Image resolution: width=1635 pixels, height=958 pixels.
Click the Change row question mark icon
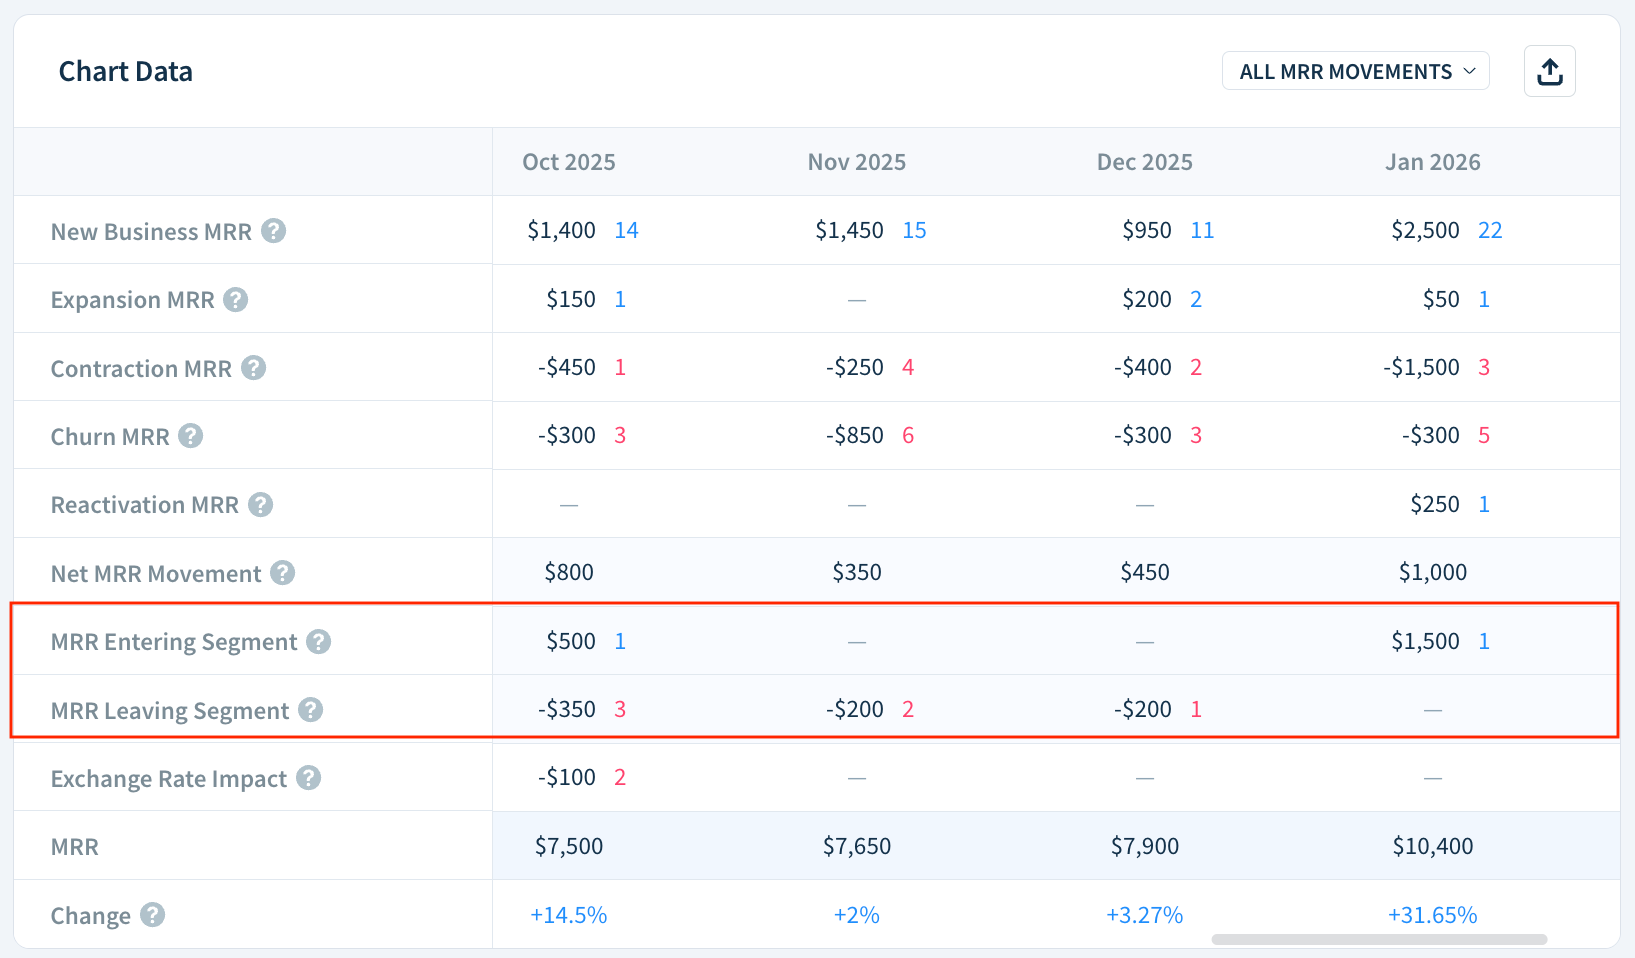coord(152,914)
